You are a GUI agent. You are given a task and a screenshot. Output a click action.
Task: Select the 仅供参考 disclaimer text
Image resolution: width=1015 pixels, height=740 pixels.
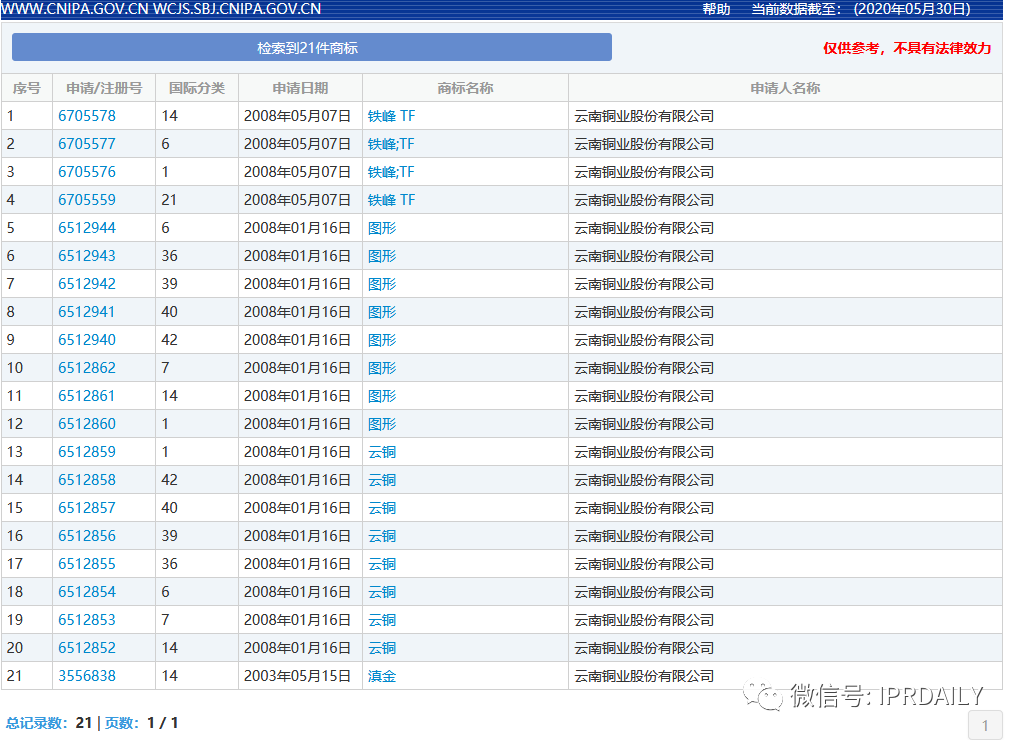coord(907,48)
